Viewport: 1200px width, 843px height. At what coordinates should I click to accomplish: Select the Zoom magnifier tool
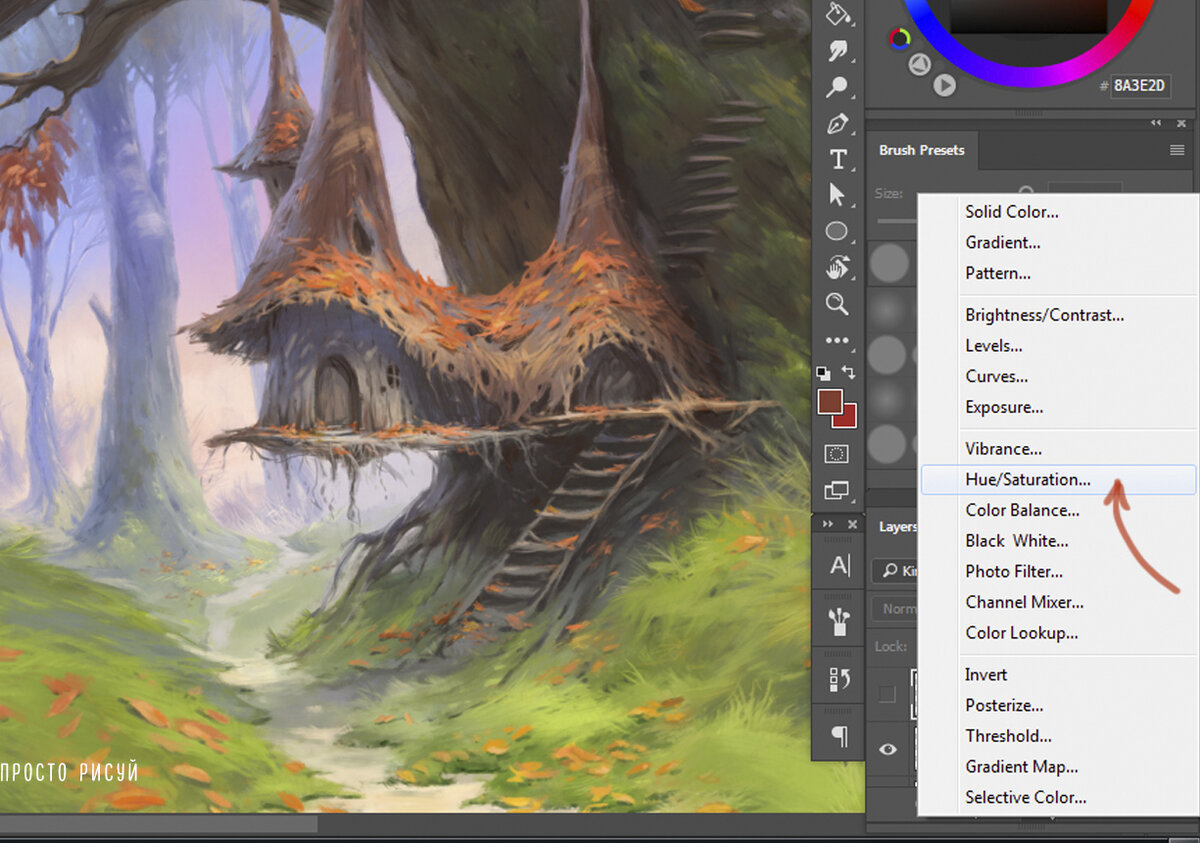coord(837,304)
